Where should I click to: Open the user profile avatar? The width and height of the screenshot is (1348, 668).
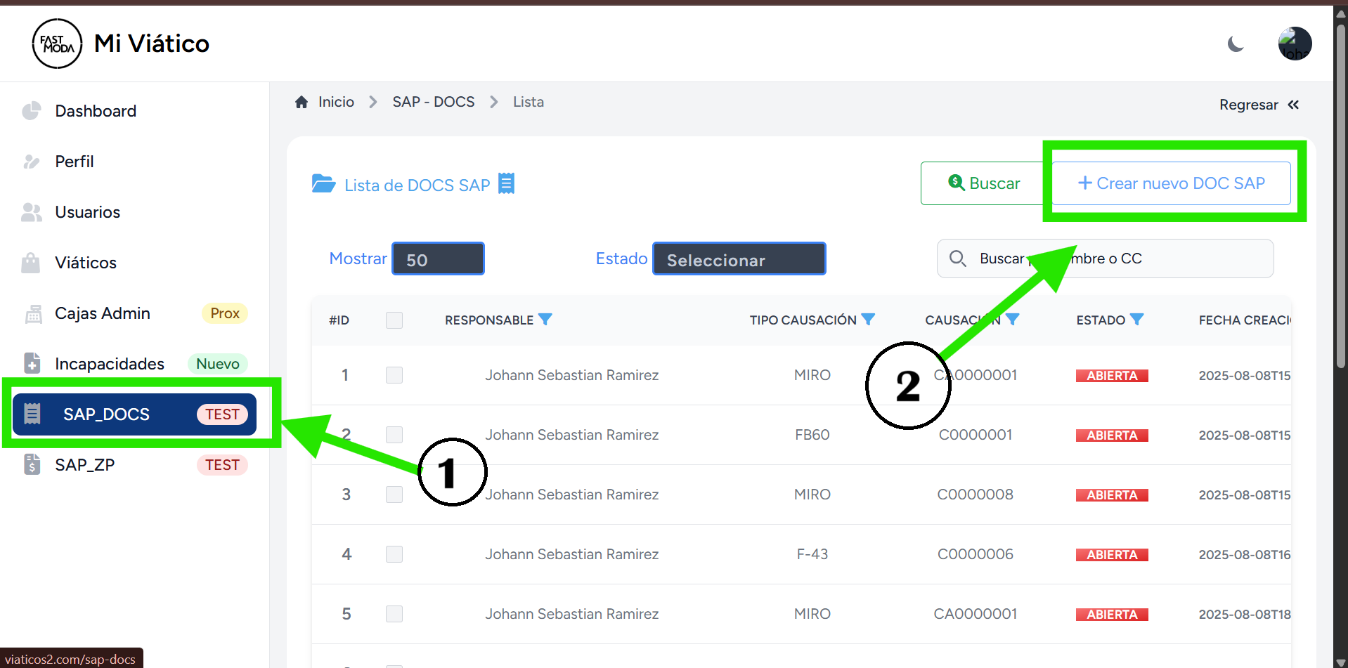tap(1294, 44)
